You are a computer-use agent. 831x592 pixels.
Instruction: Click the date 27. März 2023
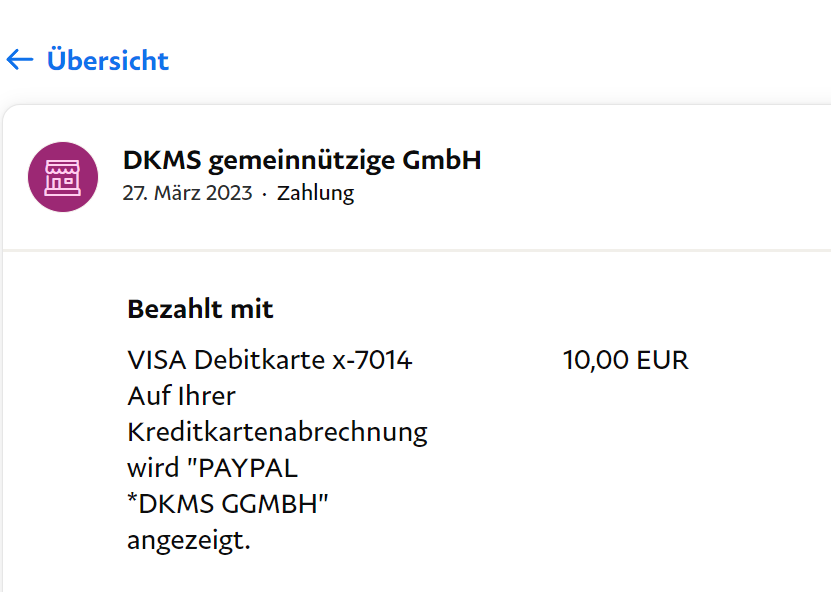188,193
